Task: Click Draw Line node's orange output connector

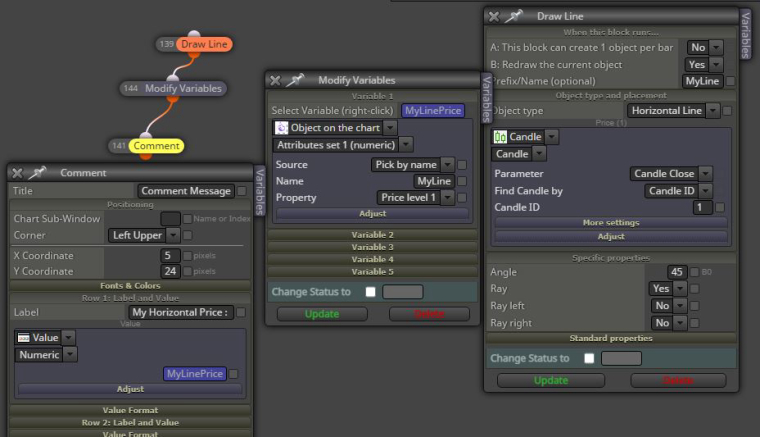Action: point(194,55)
